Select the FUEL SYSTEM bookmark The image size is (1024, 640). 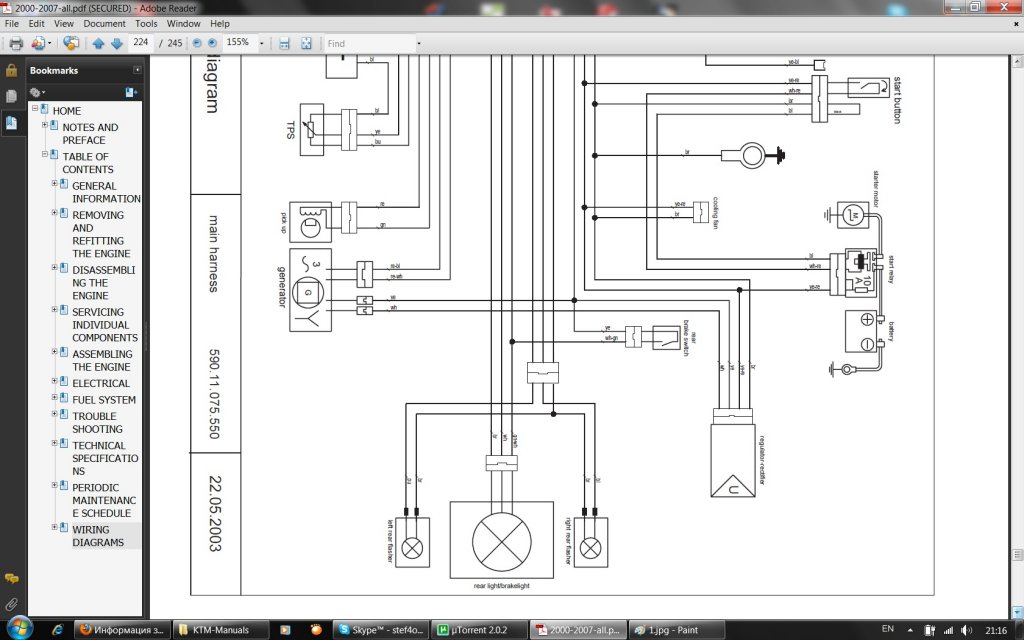[x=104, y=400]
